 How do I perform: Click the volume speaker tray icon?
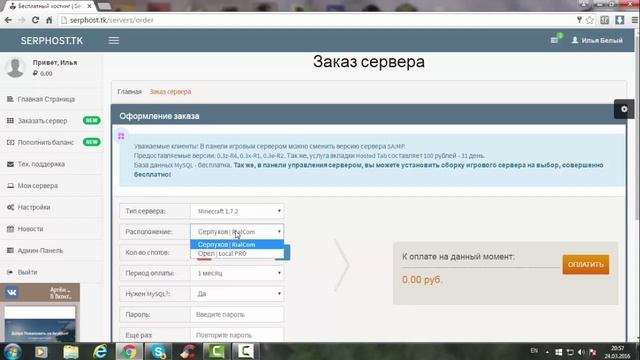pos(581,352)
